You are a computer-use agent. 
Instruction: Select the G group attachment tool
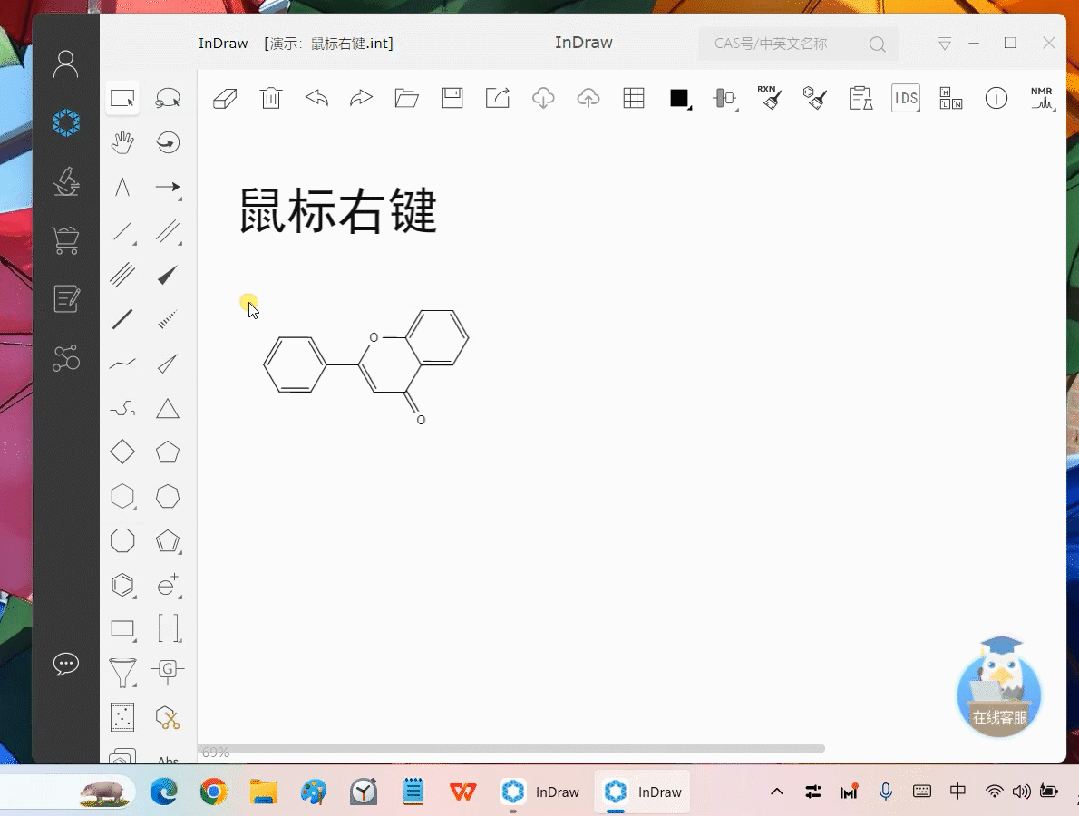tap(168, 671)
